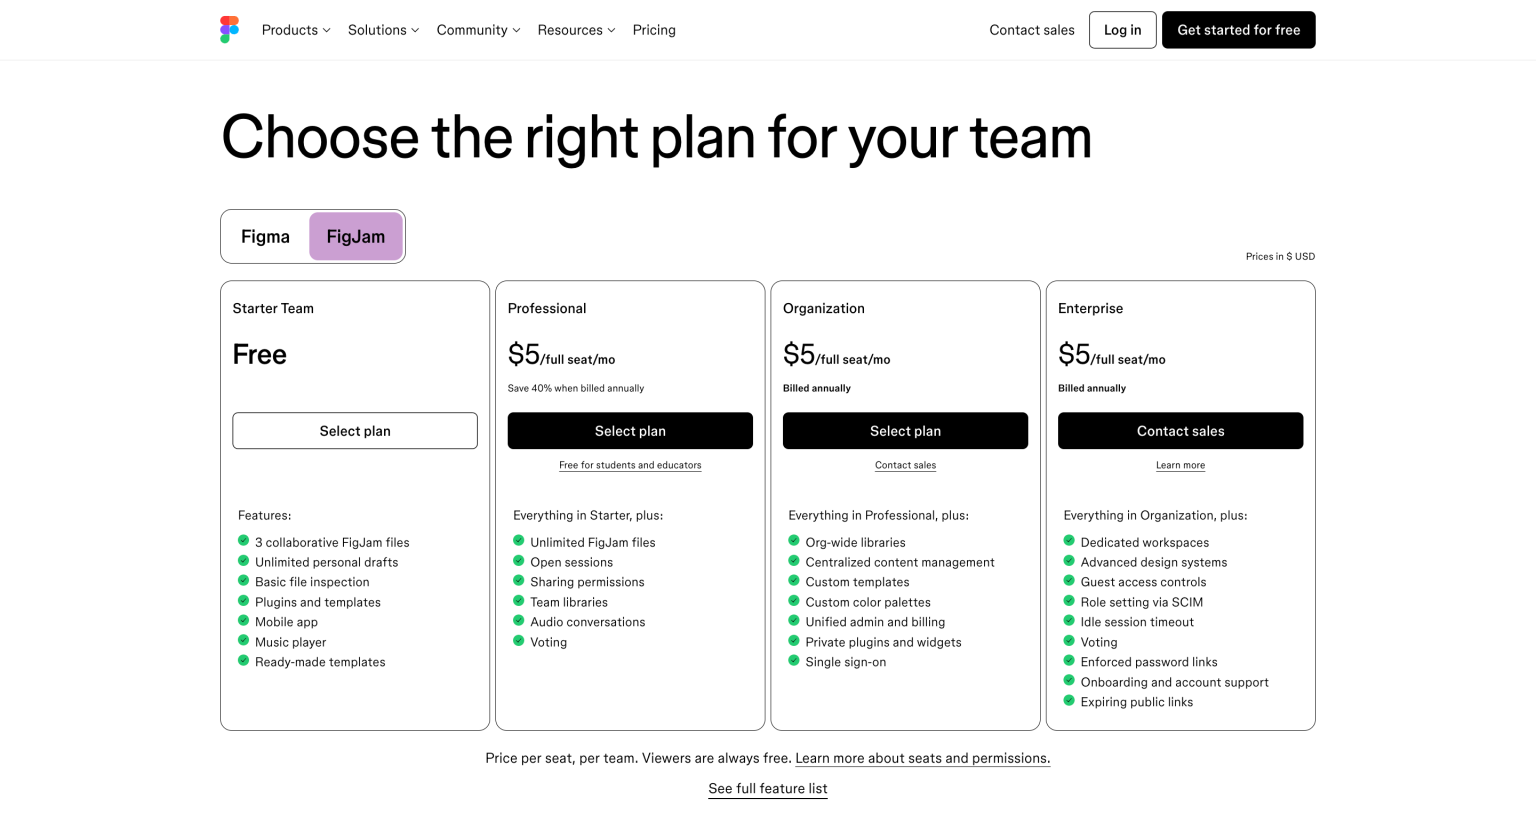Open Learn more about seats and permissions
Screen dimensions: 1536x830
point(921,758)
